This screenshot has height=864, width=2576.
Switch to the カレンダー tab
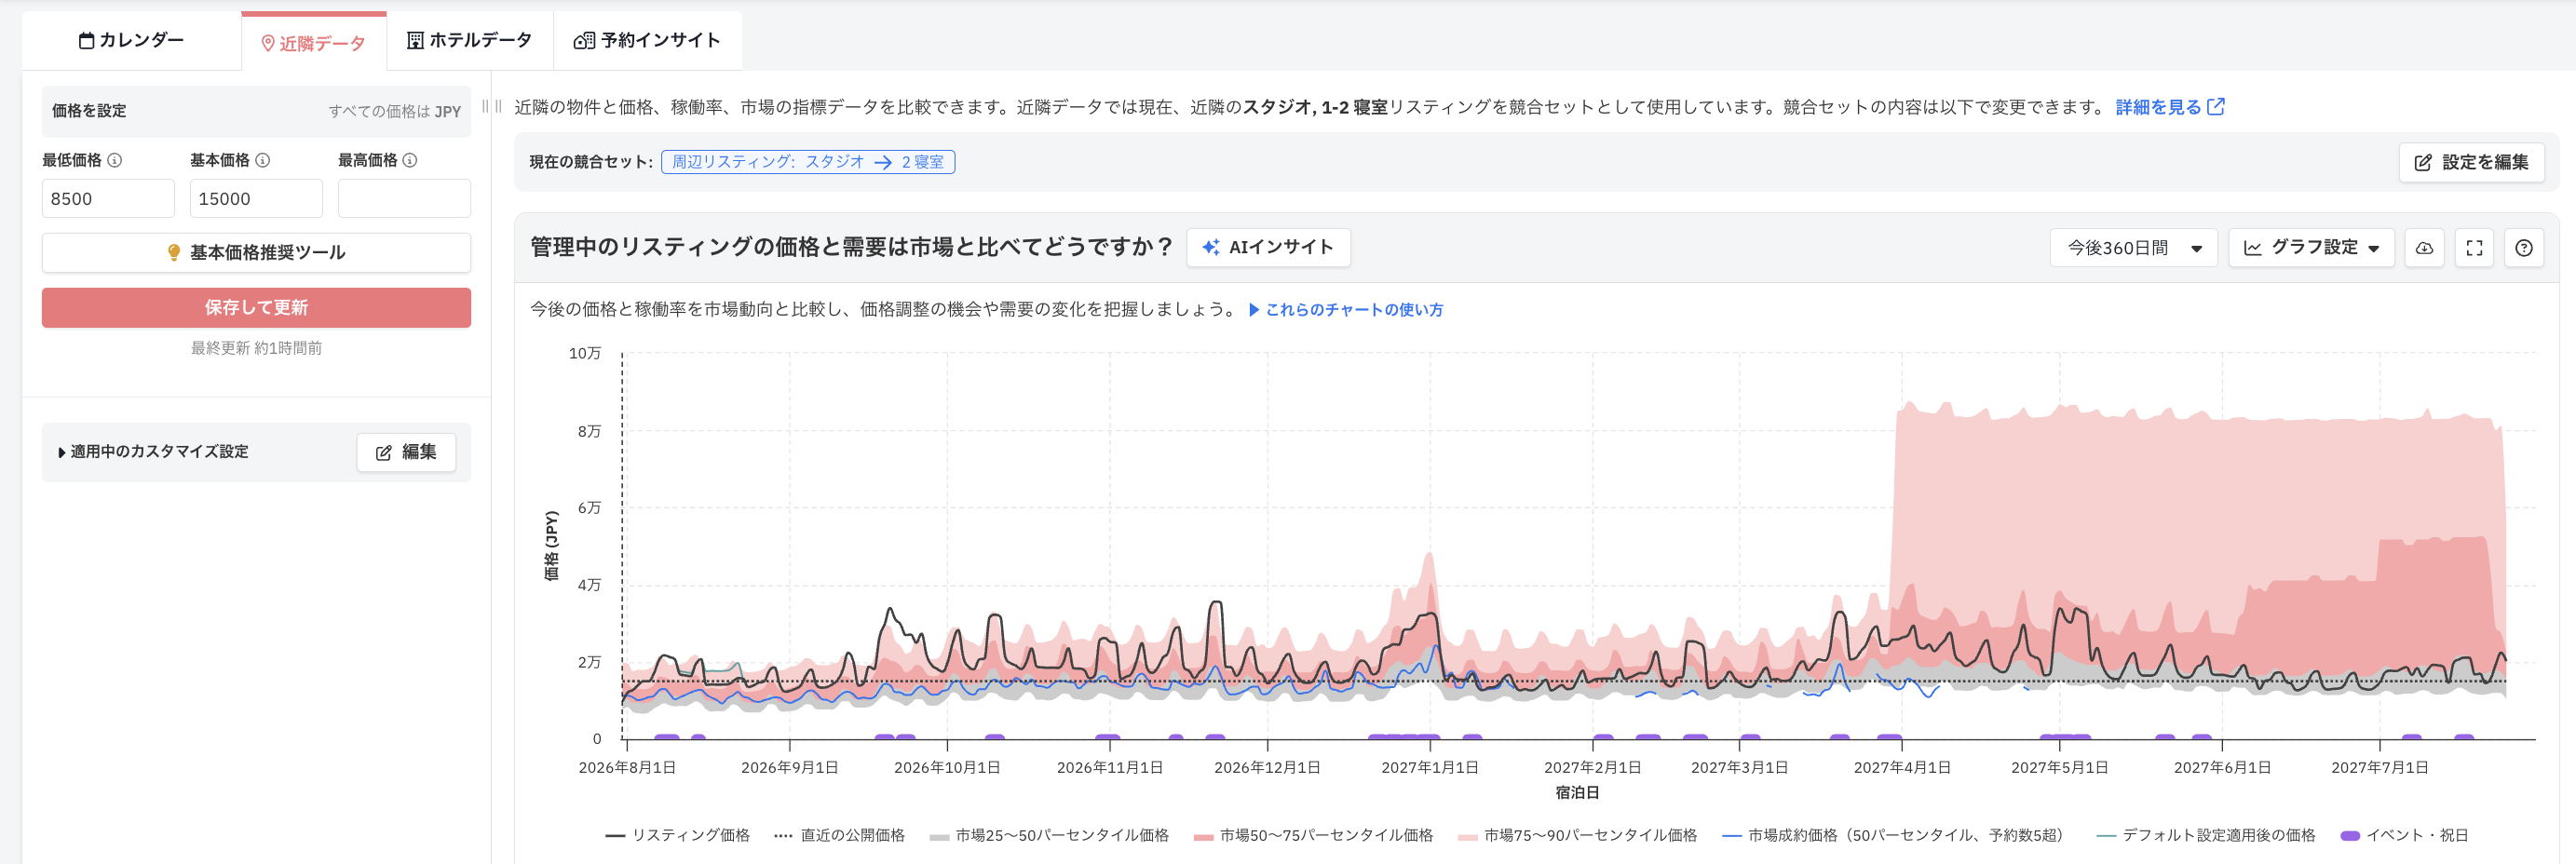pyautogui.click(x=131, y=40)
